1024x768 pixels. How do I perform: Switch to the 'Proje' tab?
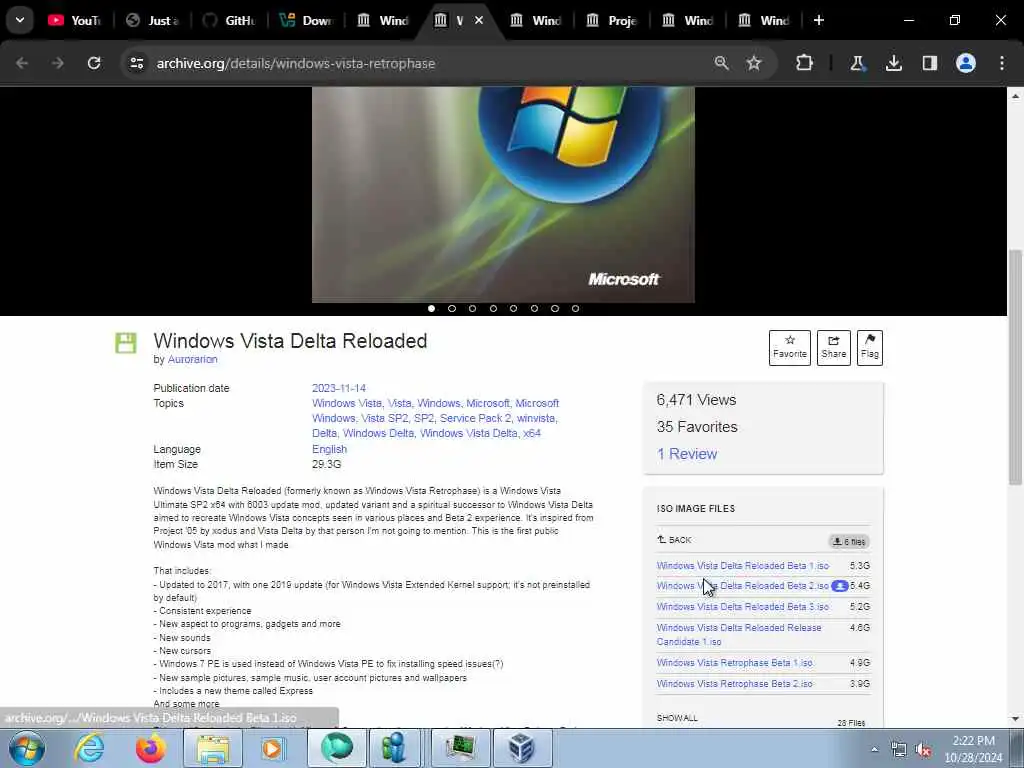pos(612,20)
